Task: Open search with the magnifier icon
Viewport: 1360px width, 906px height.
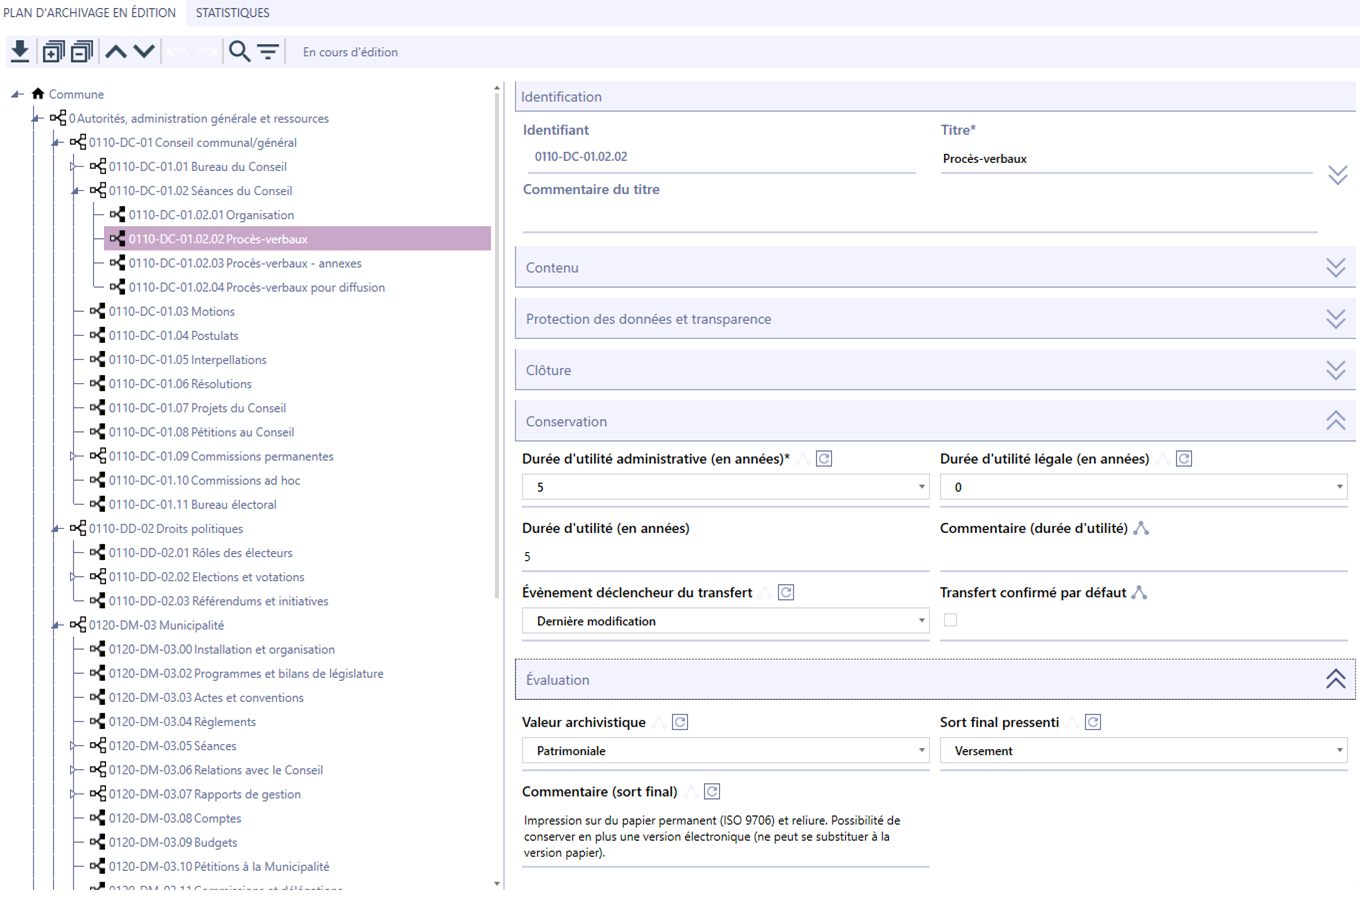Action: [239, 51]
